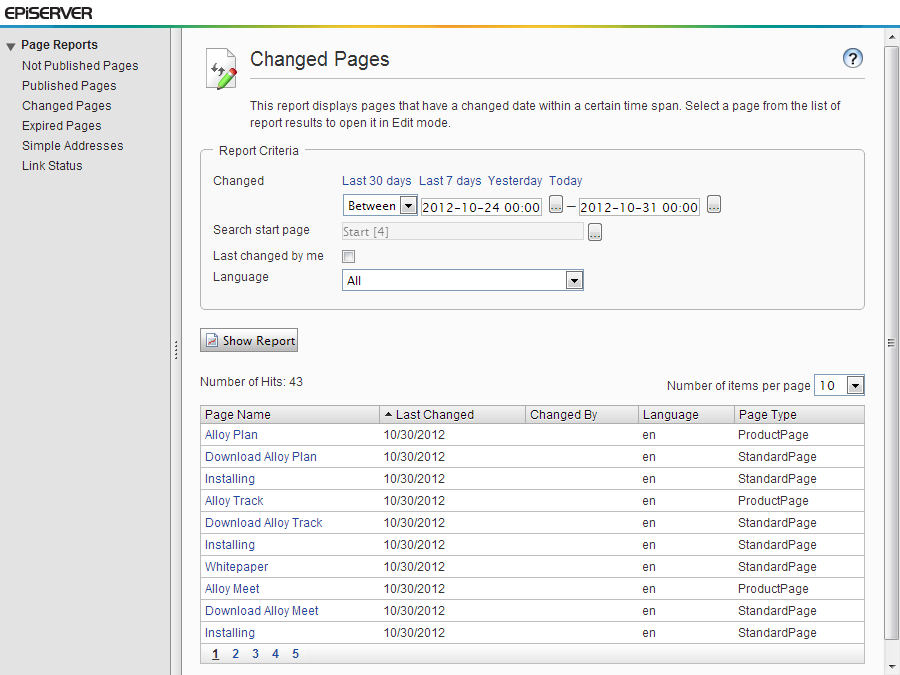Open the Alloy Meet page
The height and width of the screenshot is (675, 900).
[232, 589]
